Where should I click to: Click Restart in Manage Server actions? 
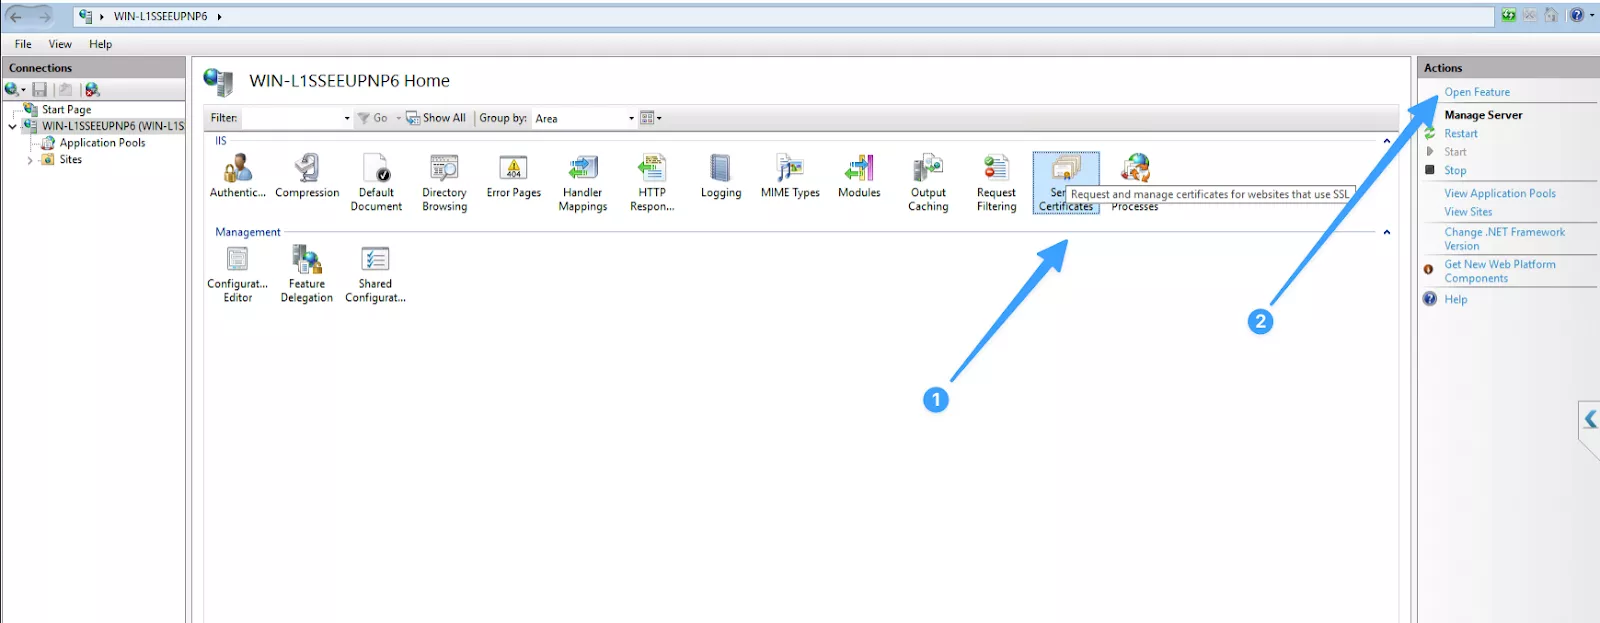(1460, 134)
